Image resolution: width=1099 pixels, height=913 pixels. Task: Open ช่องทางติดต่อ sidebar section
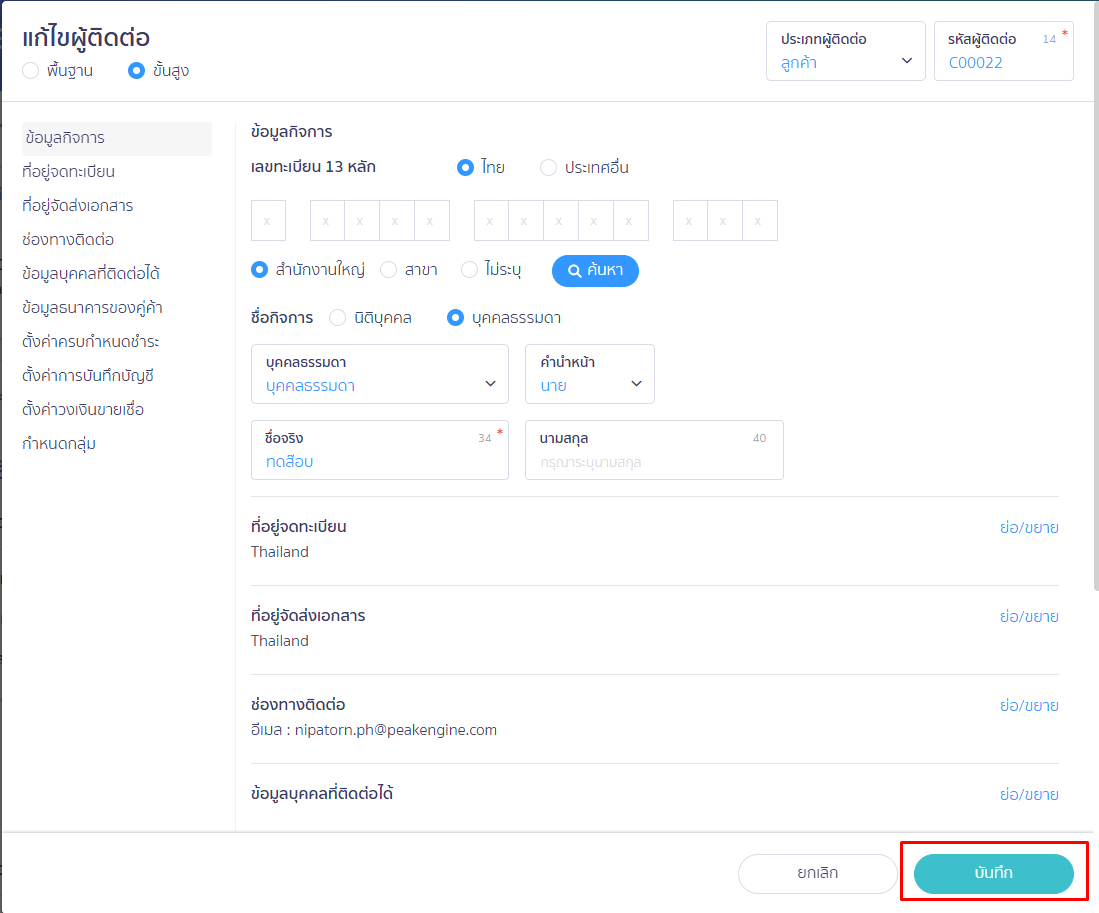(68, 240)
